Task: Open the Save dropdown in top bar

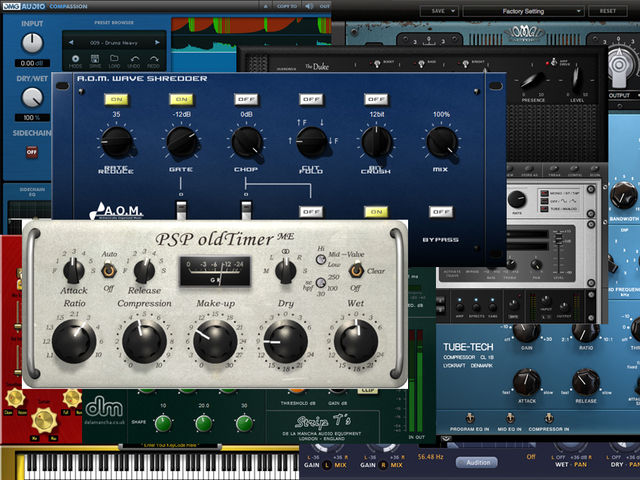Action: (440, 11)
